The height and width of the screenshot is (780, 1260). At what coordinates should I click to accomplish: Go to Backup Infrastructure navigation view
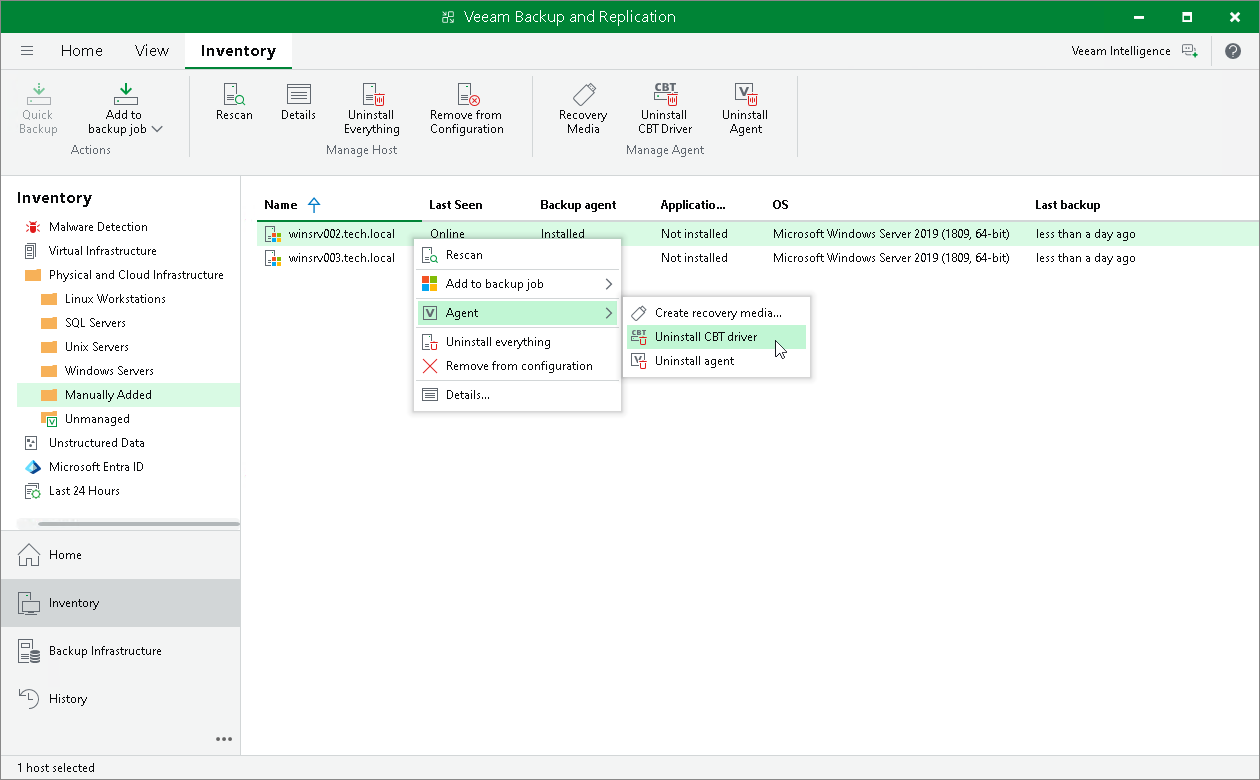(120, 651)
